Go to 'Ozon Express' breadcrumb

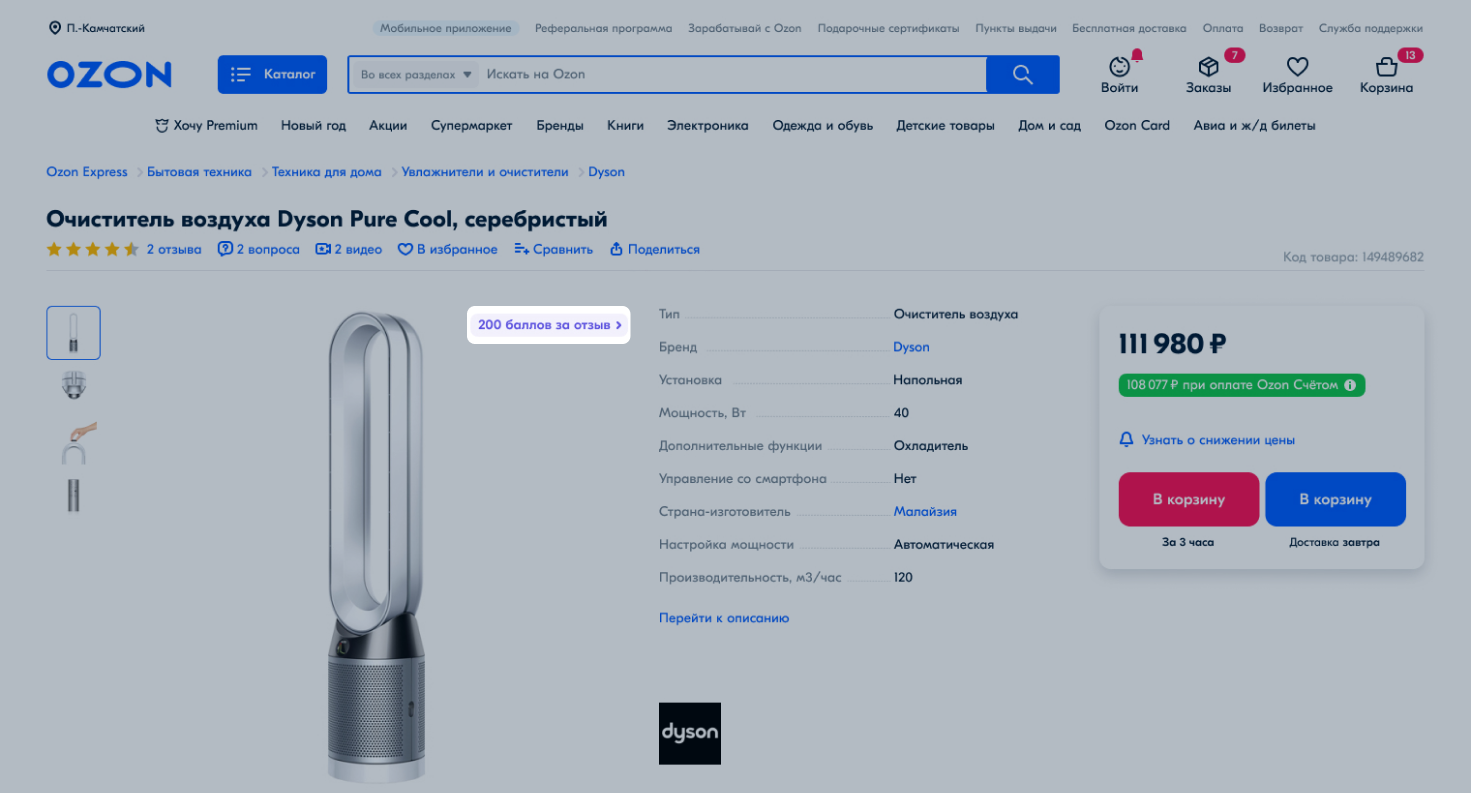pyautogui.click(x=87, y=172)
